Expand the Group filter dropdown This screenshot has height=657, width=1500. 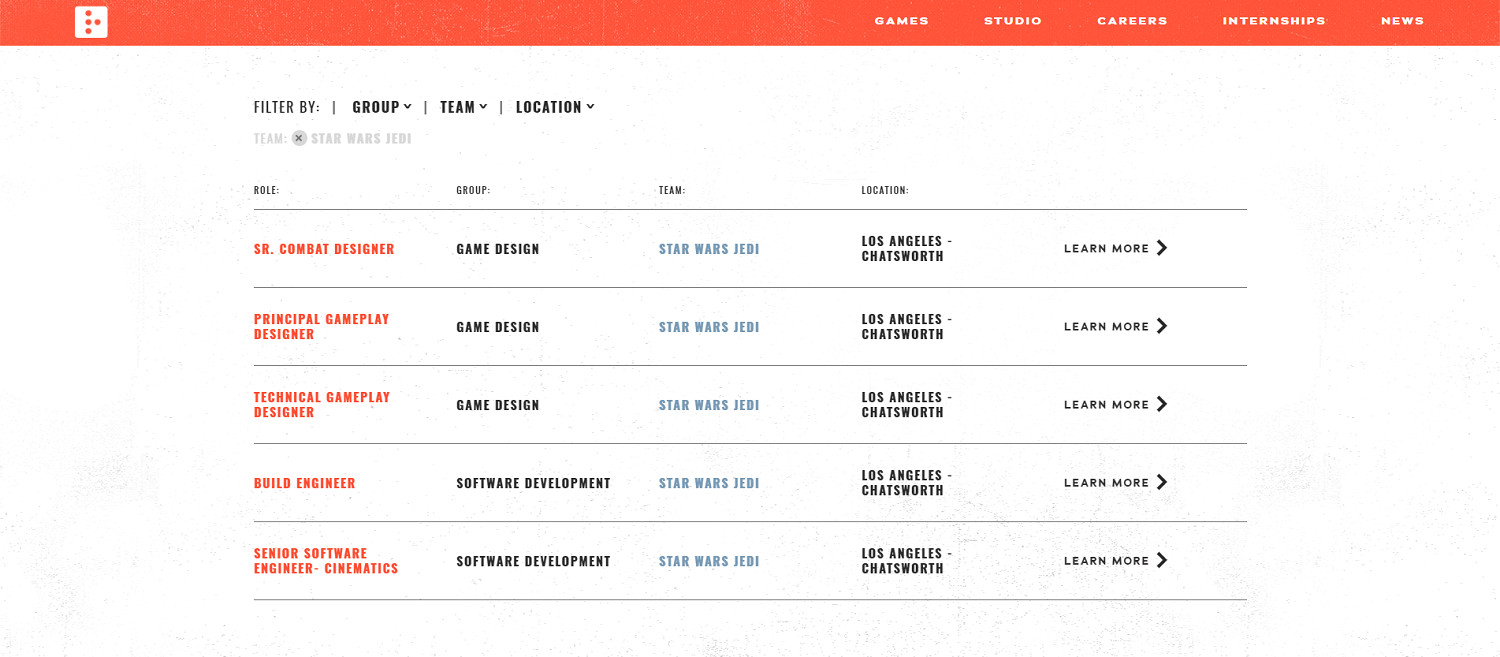coord(382,107)
